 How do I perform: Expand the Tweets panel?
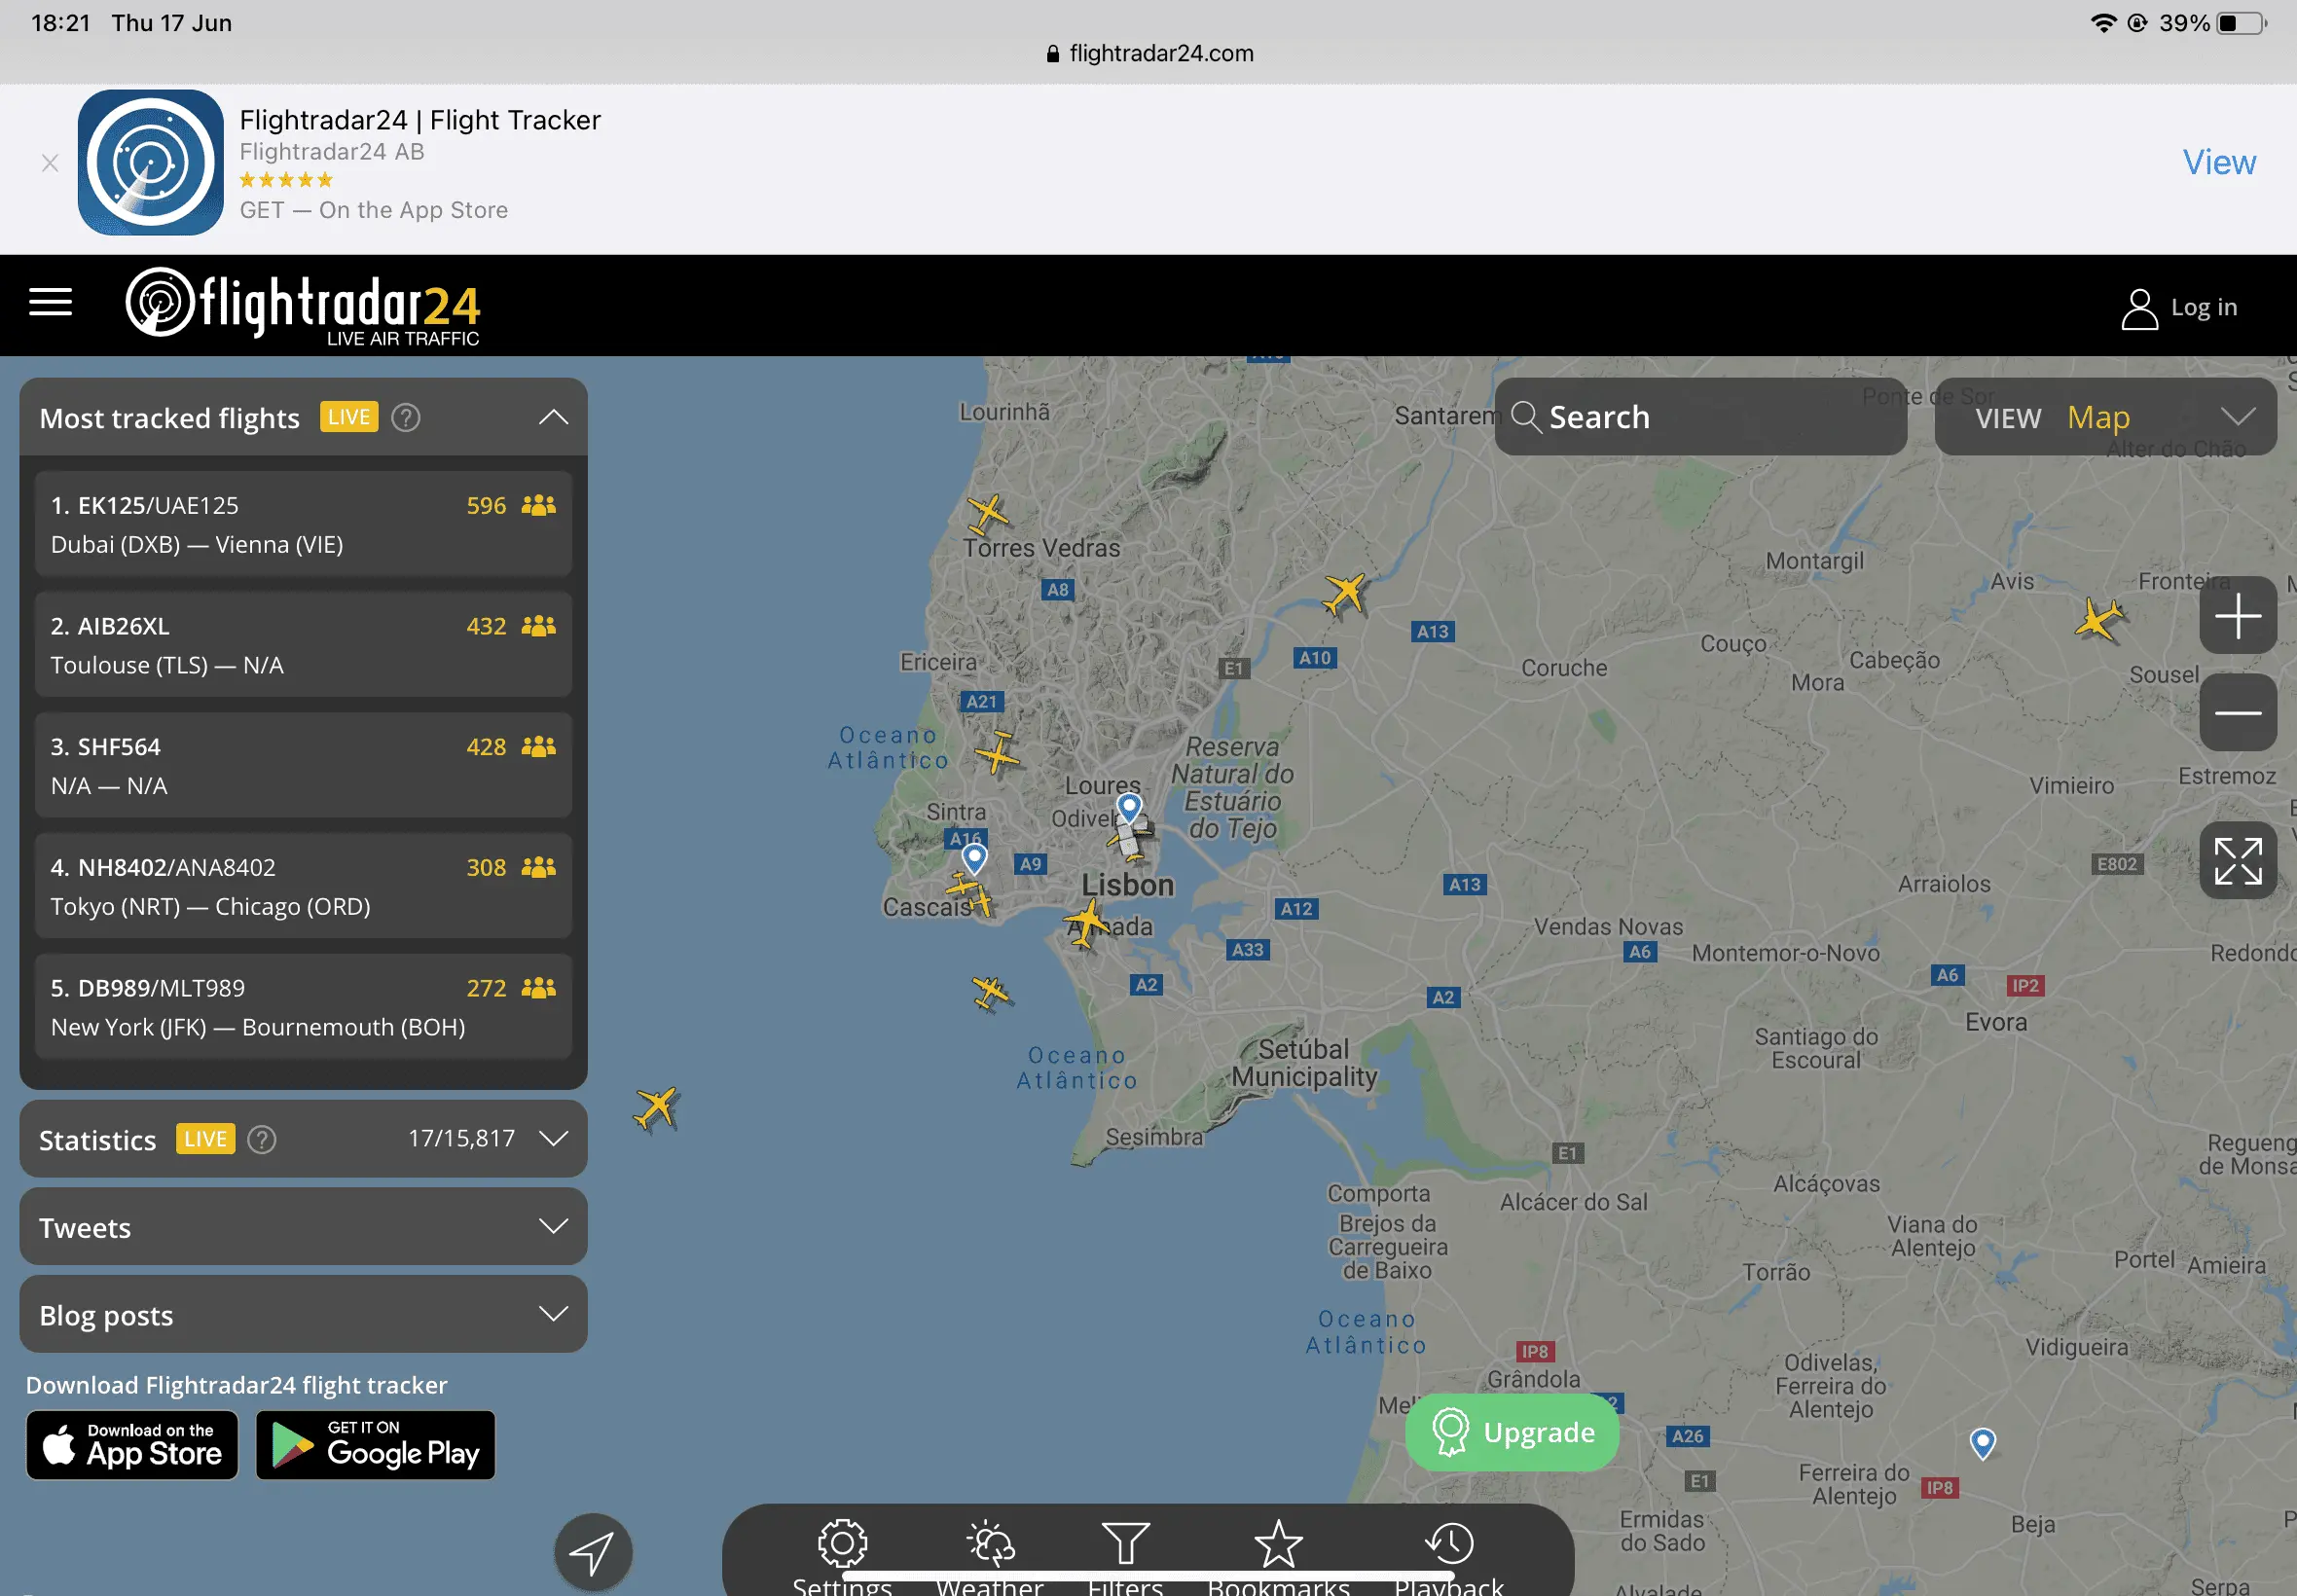tap(553, 1226)
